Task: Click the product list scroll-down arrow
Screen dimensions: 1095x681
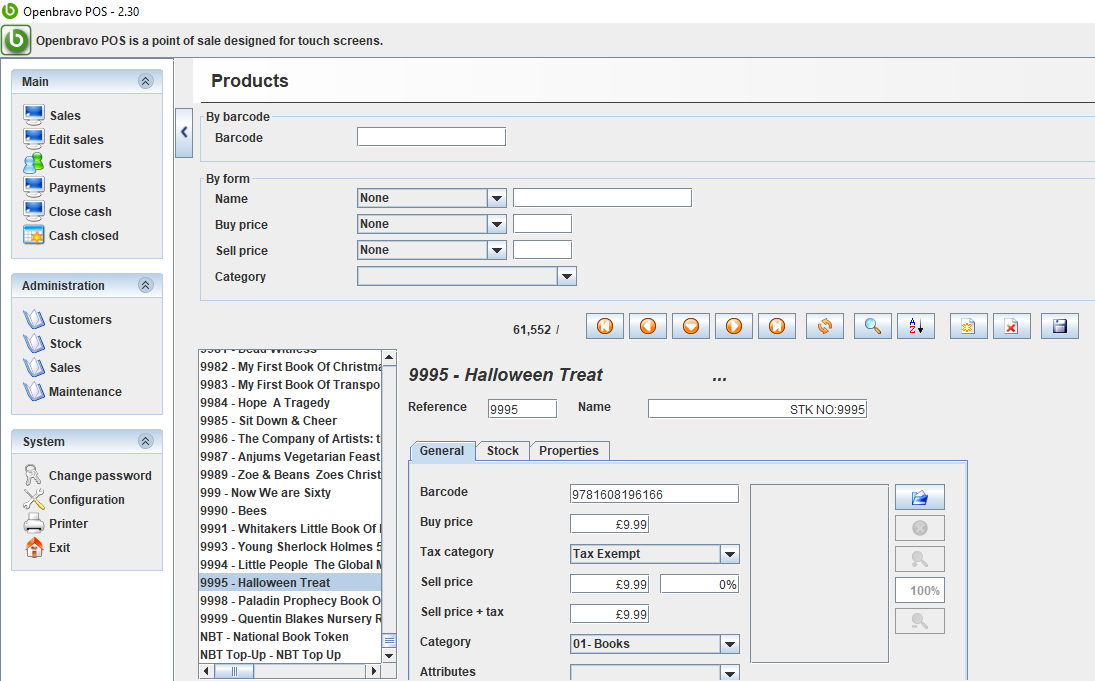Action: [x=389, y=655]
